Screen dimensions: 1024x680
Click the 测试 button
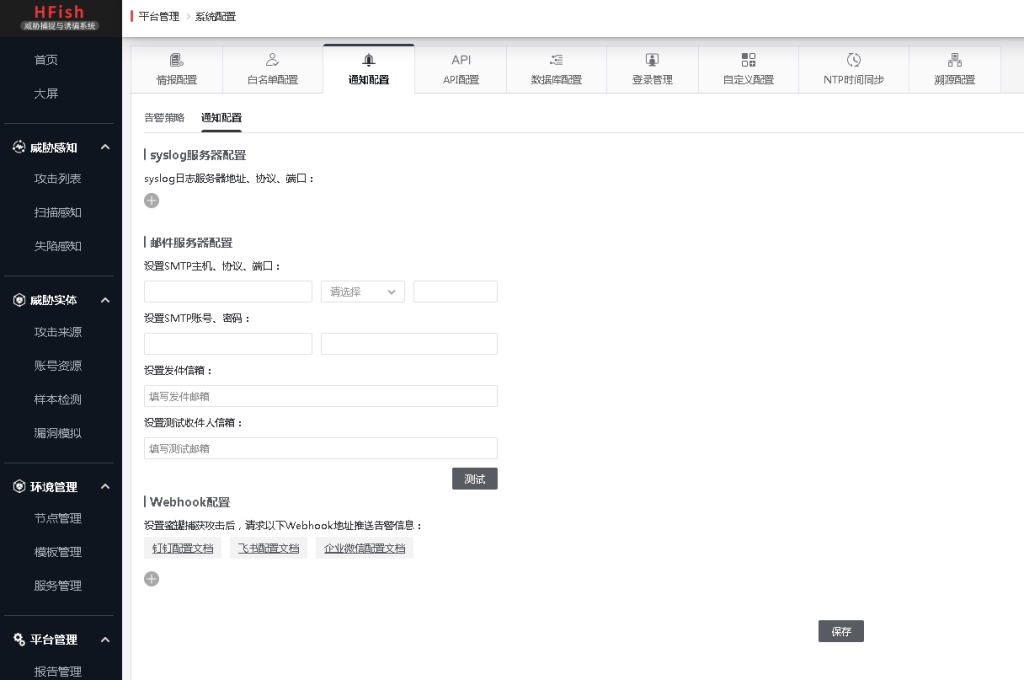tap(474, 479)
